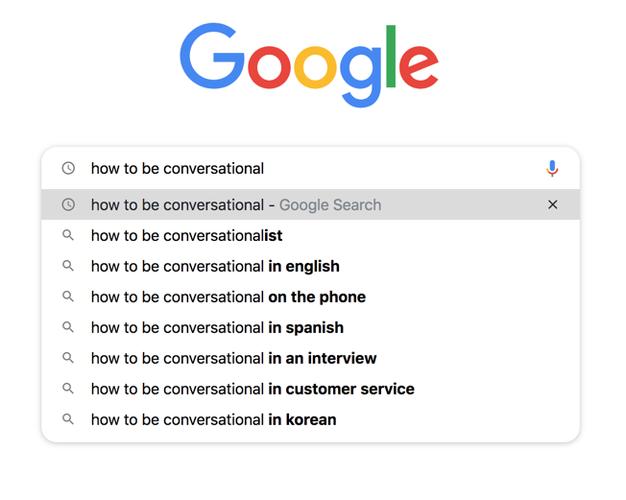
Task: Click magnifier icon beside 'in an interview' suggestion
Action: click(68, 358)
